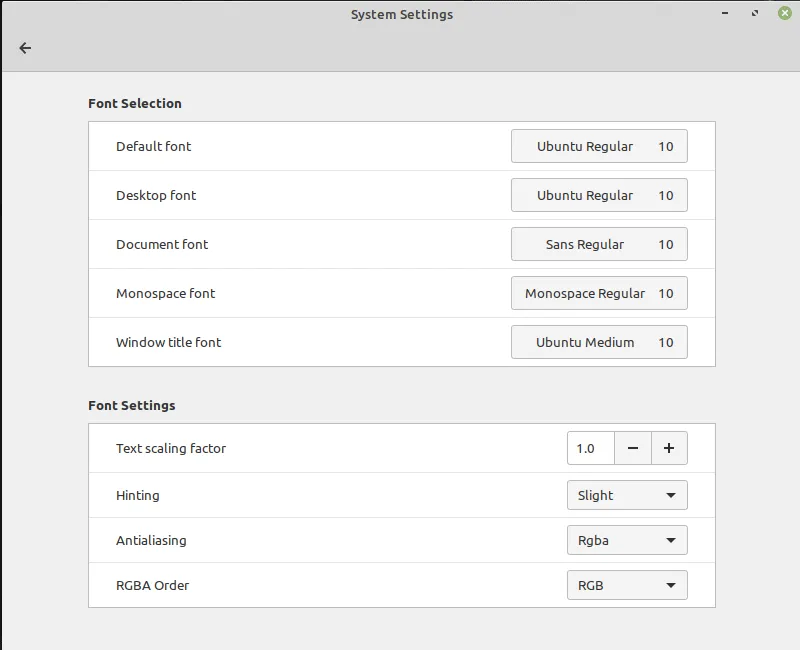The width and height of the screenshot is (800, 650).
Task: Increase text scaling with the plus button
Action: (669, 449)
